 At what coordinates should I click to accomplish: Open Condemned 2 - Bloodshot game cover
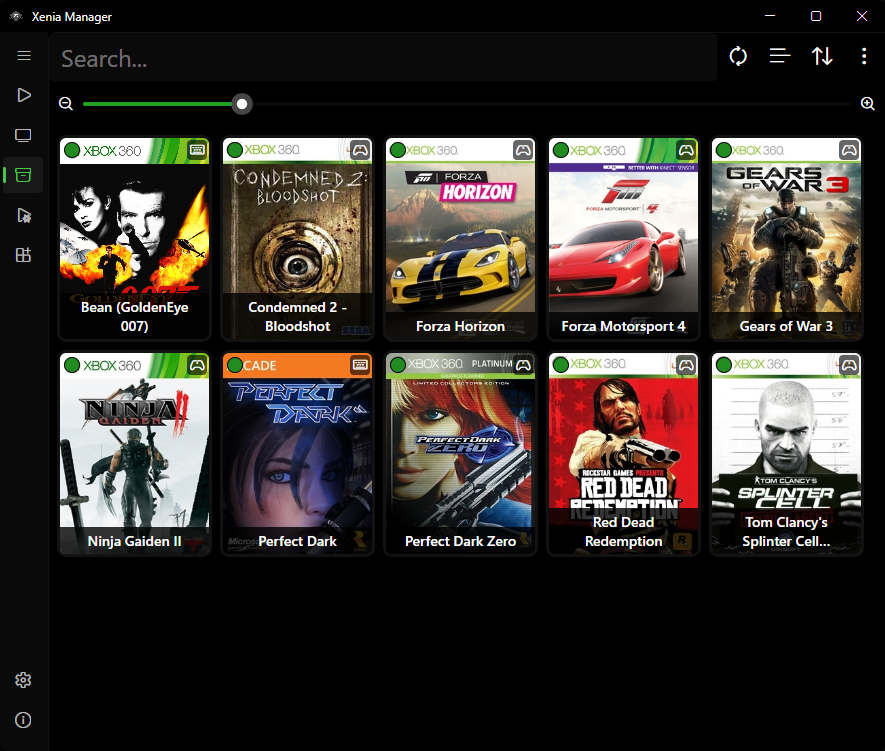click(297, 239)
